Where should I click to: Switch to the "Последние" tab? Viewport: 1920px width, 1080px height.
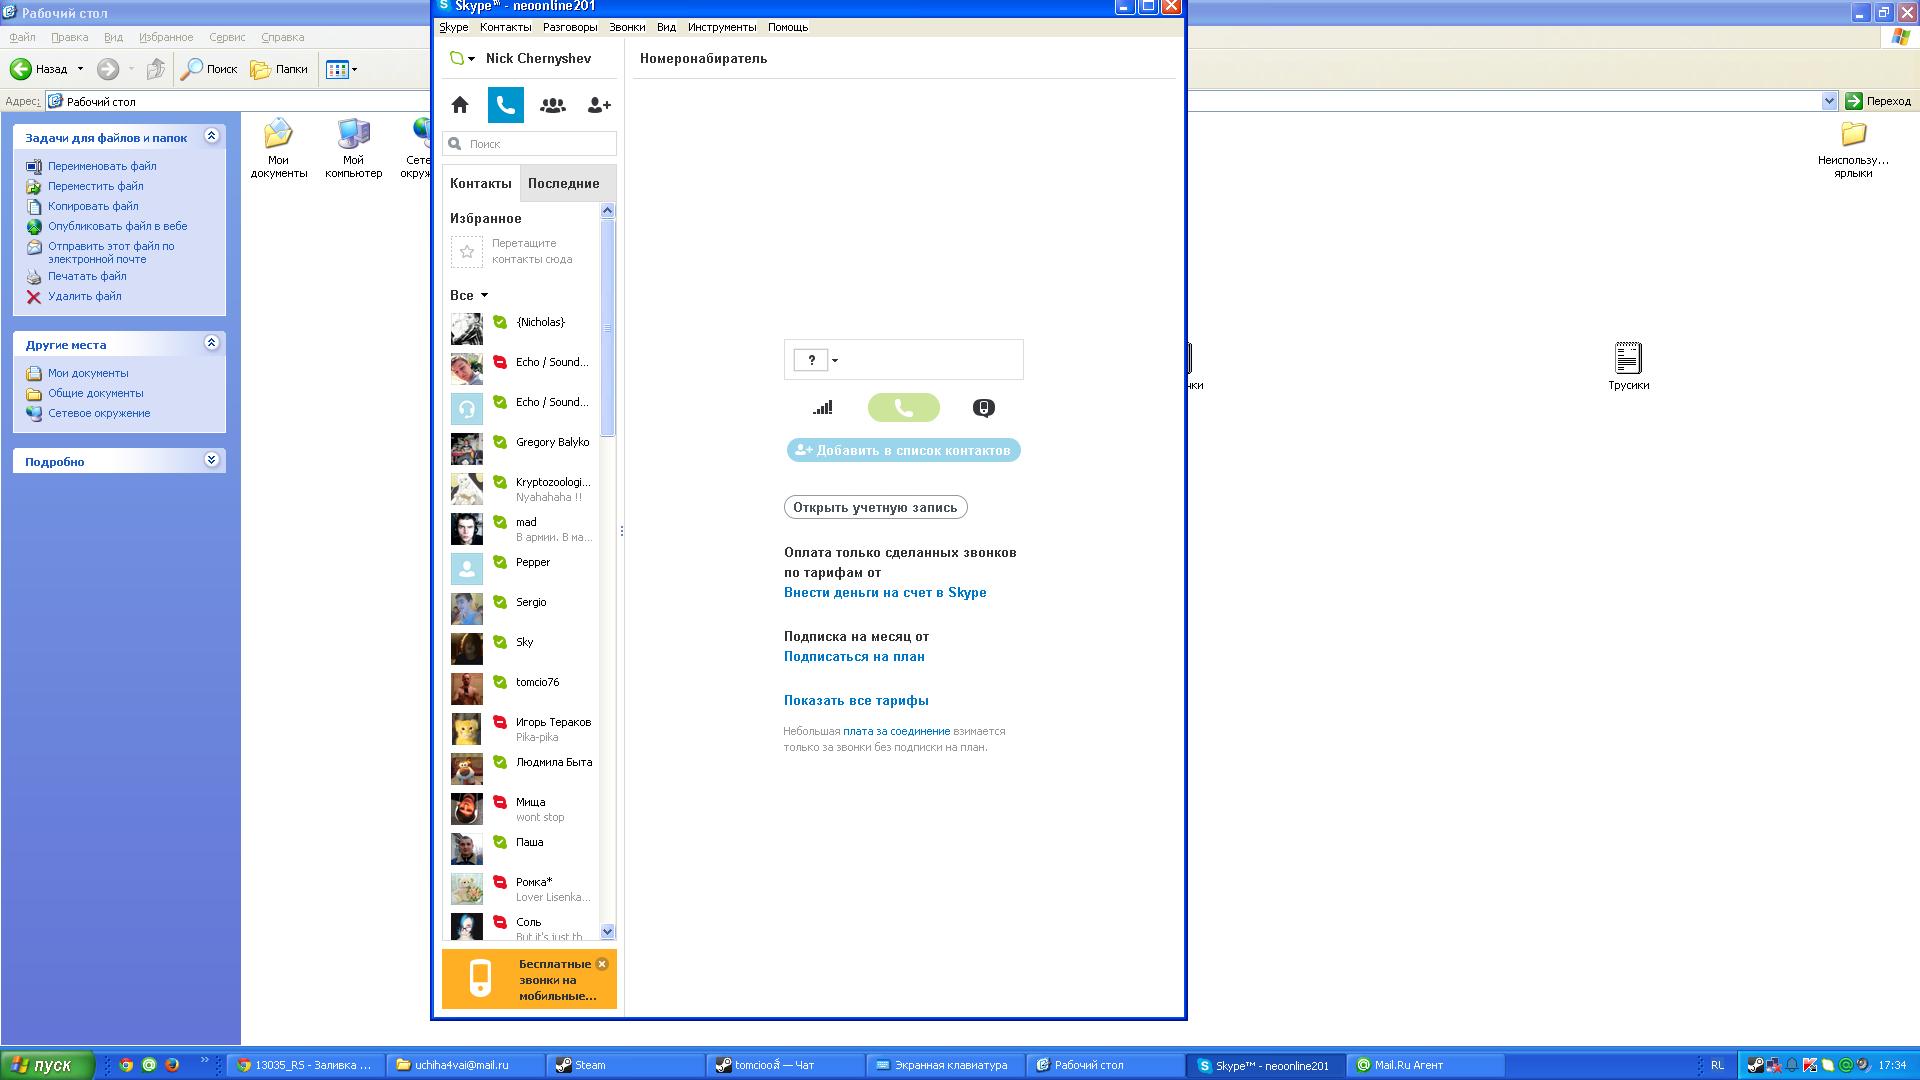point(563,184)
